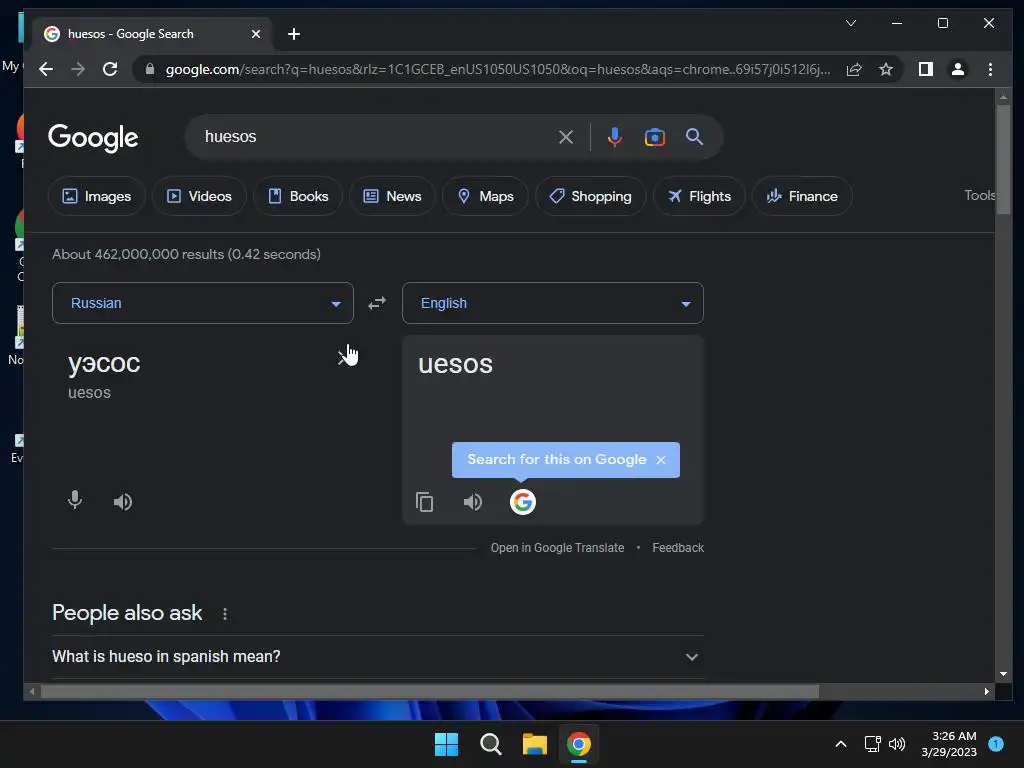Viewport: 1024px width, 768px height.
Task: Translate by voice using source microphone
Action: click(x=75, y=500)
